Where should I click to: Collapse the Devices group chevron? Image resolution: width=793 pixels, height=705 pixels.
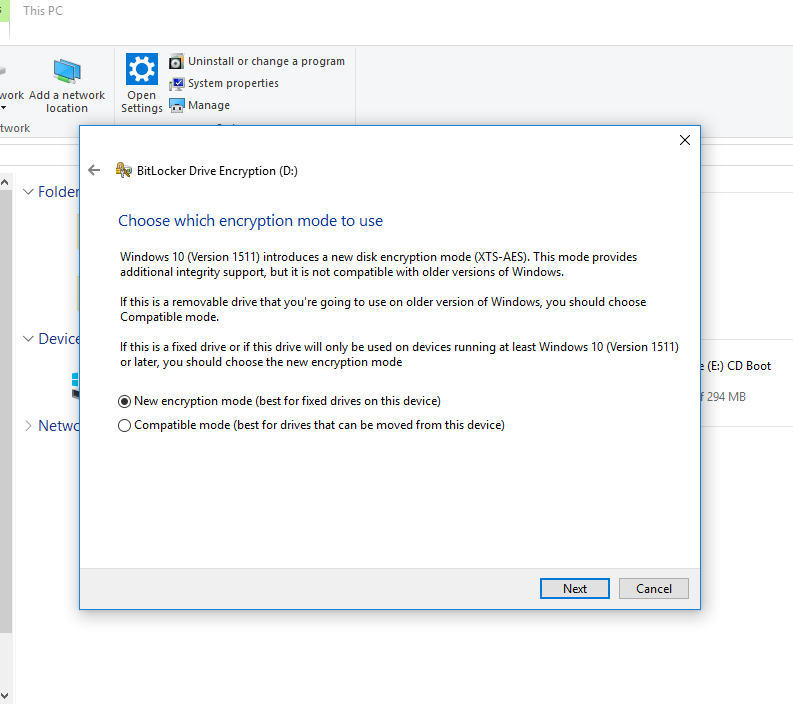28,338
